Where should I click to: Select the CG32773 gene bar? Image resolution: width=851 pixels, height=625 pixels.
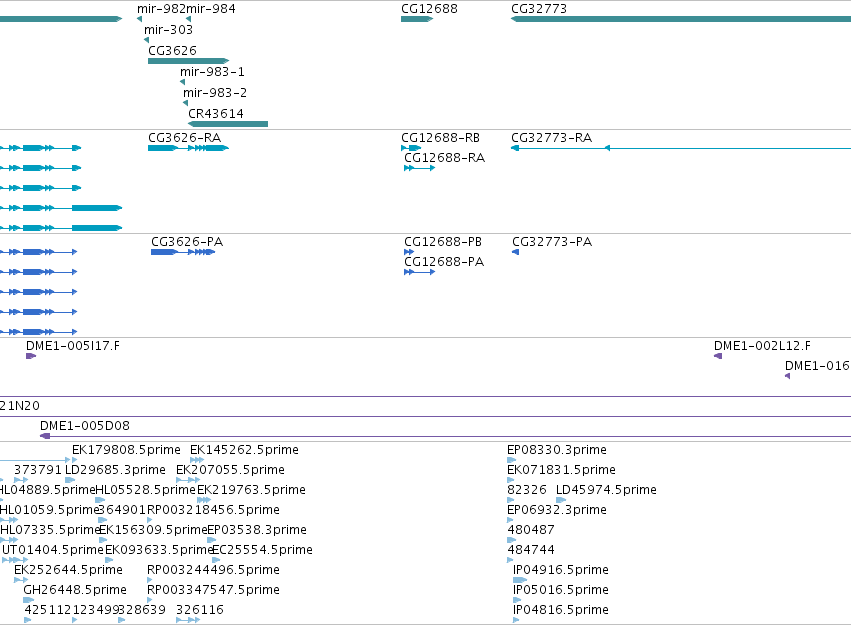(x=681, y=19)
